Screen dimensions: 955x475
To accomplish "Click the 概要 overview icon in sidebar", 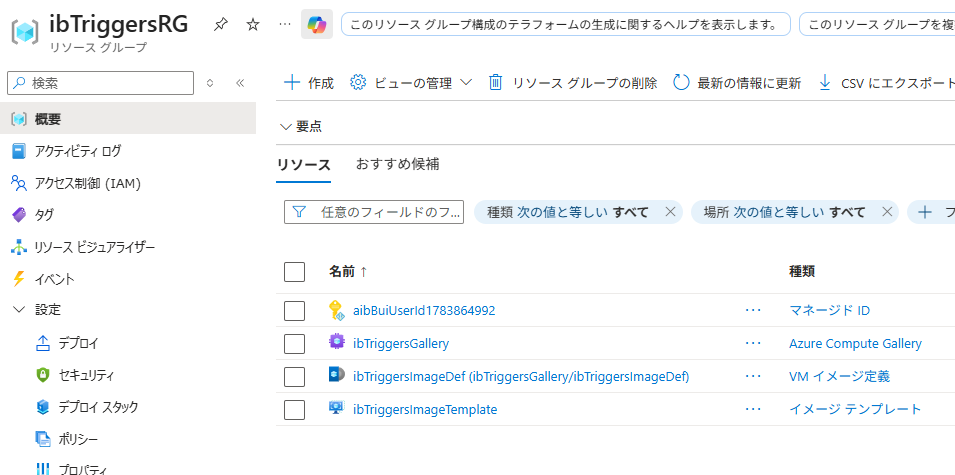I will click(x=19, y=119).
